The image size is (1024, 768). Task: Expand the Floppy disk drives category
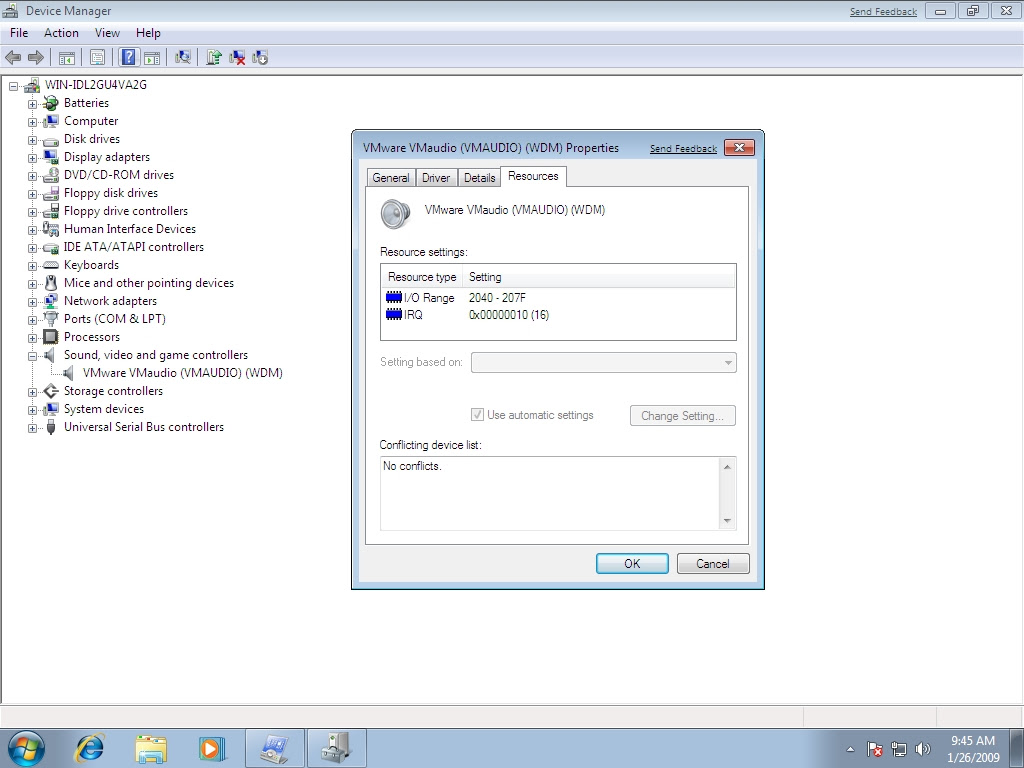pyautogui.click(x=32, y=194)
